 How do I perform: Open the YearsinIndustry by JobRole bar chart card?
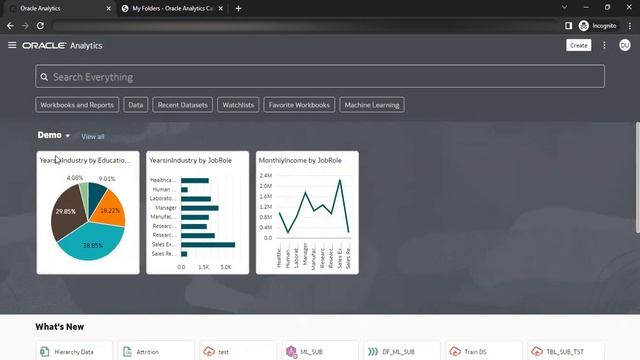point(198,213)
